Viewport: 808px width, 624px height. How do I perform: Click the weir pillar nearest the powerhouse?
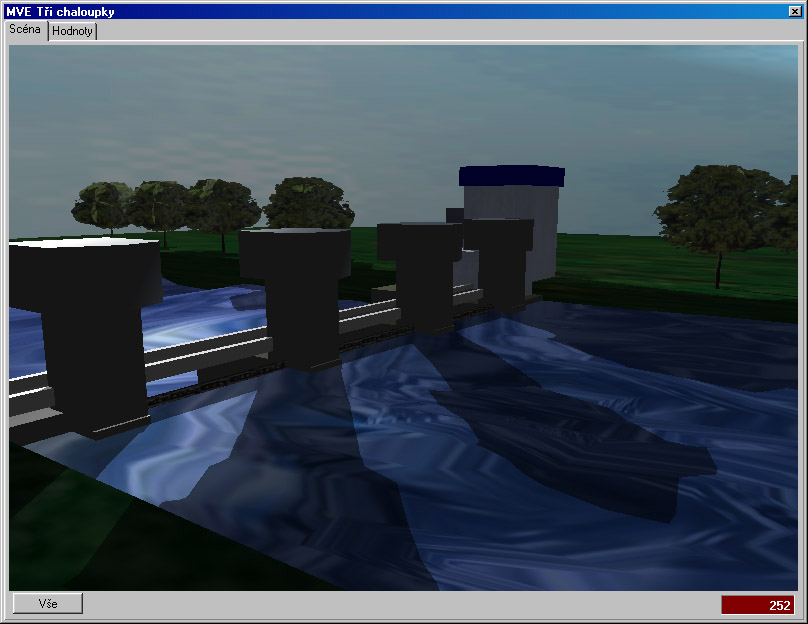500,260
